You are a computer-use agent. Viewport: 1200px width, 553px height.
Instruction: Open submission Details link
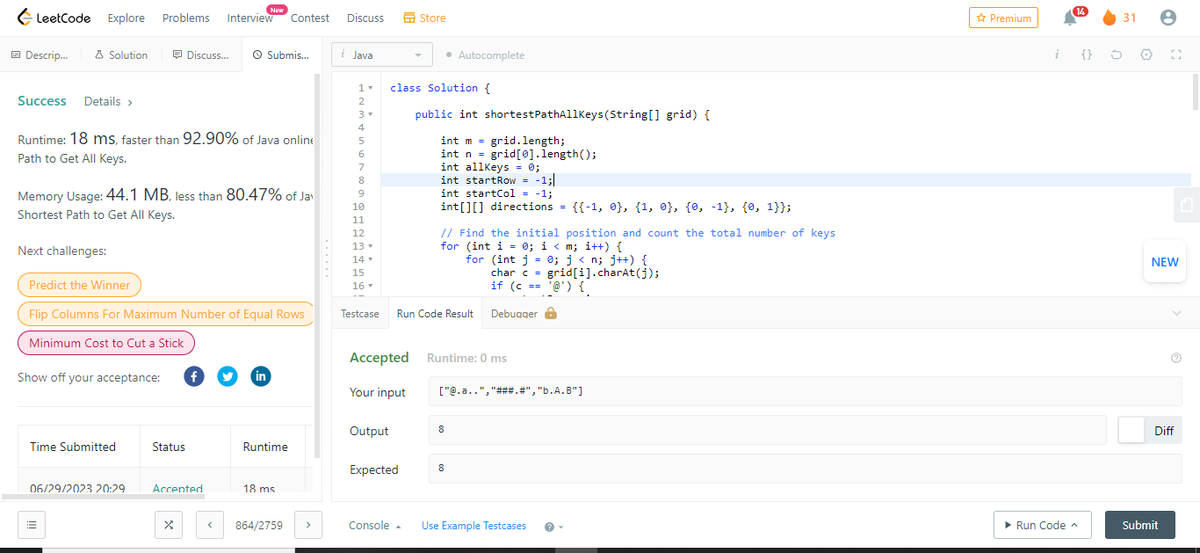coord(109,101)
